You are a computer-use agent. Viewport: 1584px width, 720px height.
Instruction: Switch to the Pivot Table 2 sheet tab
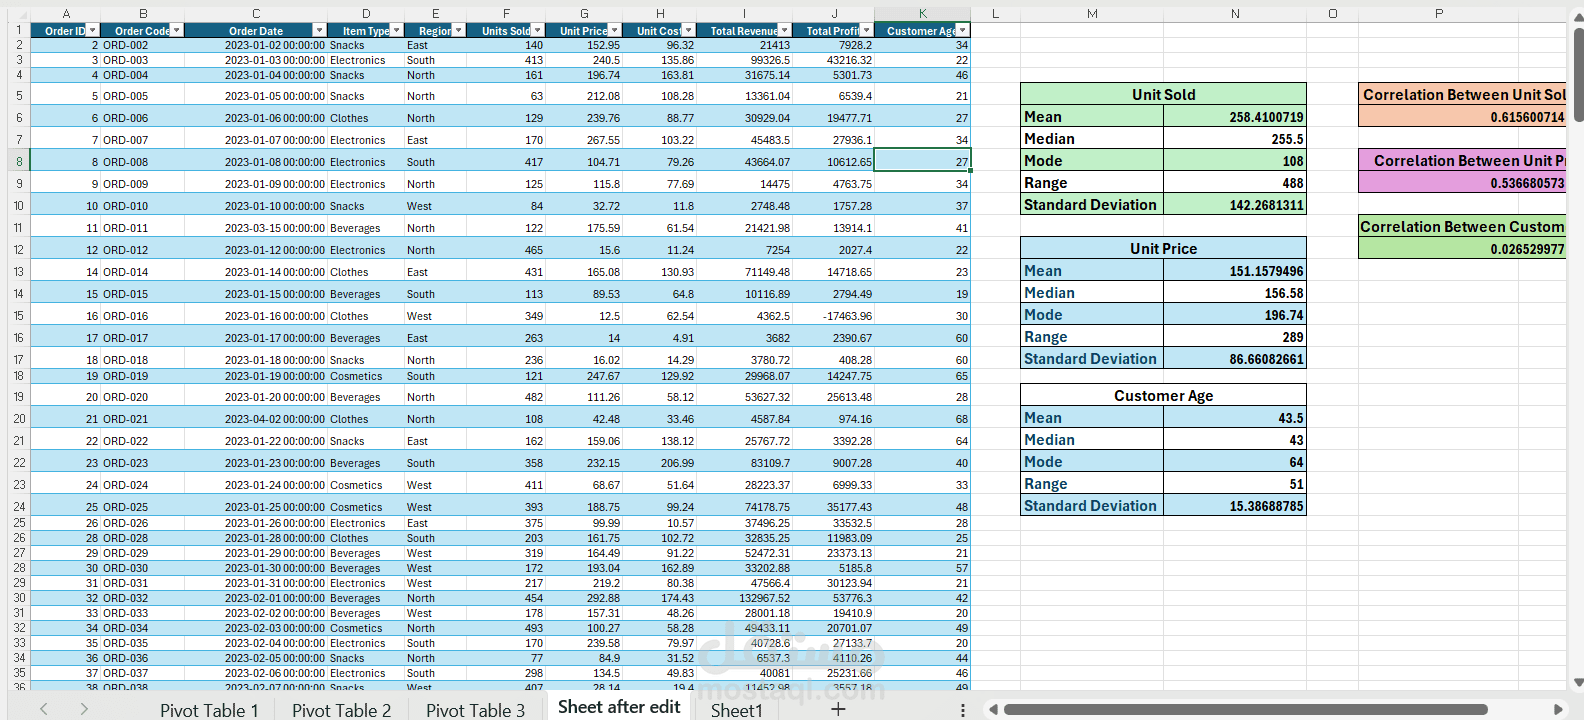[342, 710]
